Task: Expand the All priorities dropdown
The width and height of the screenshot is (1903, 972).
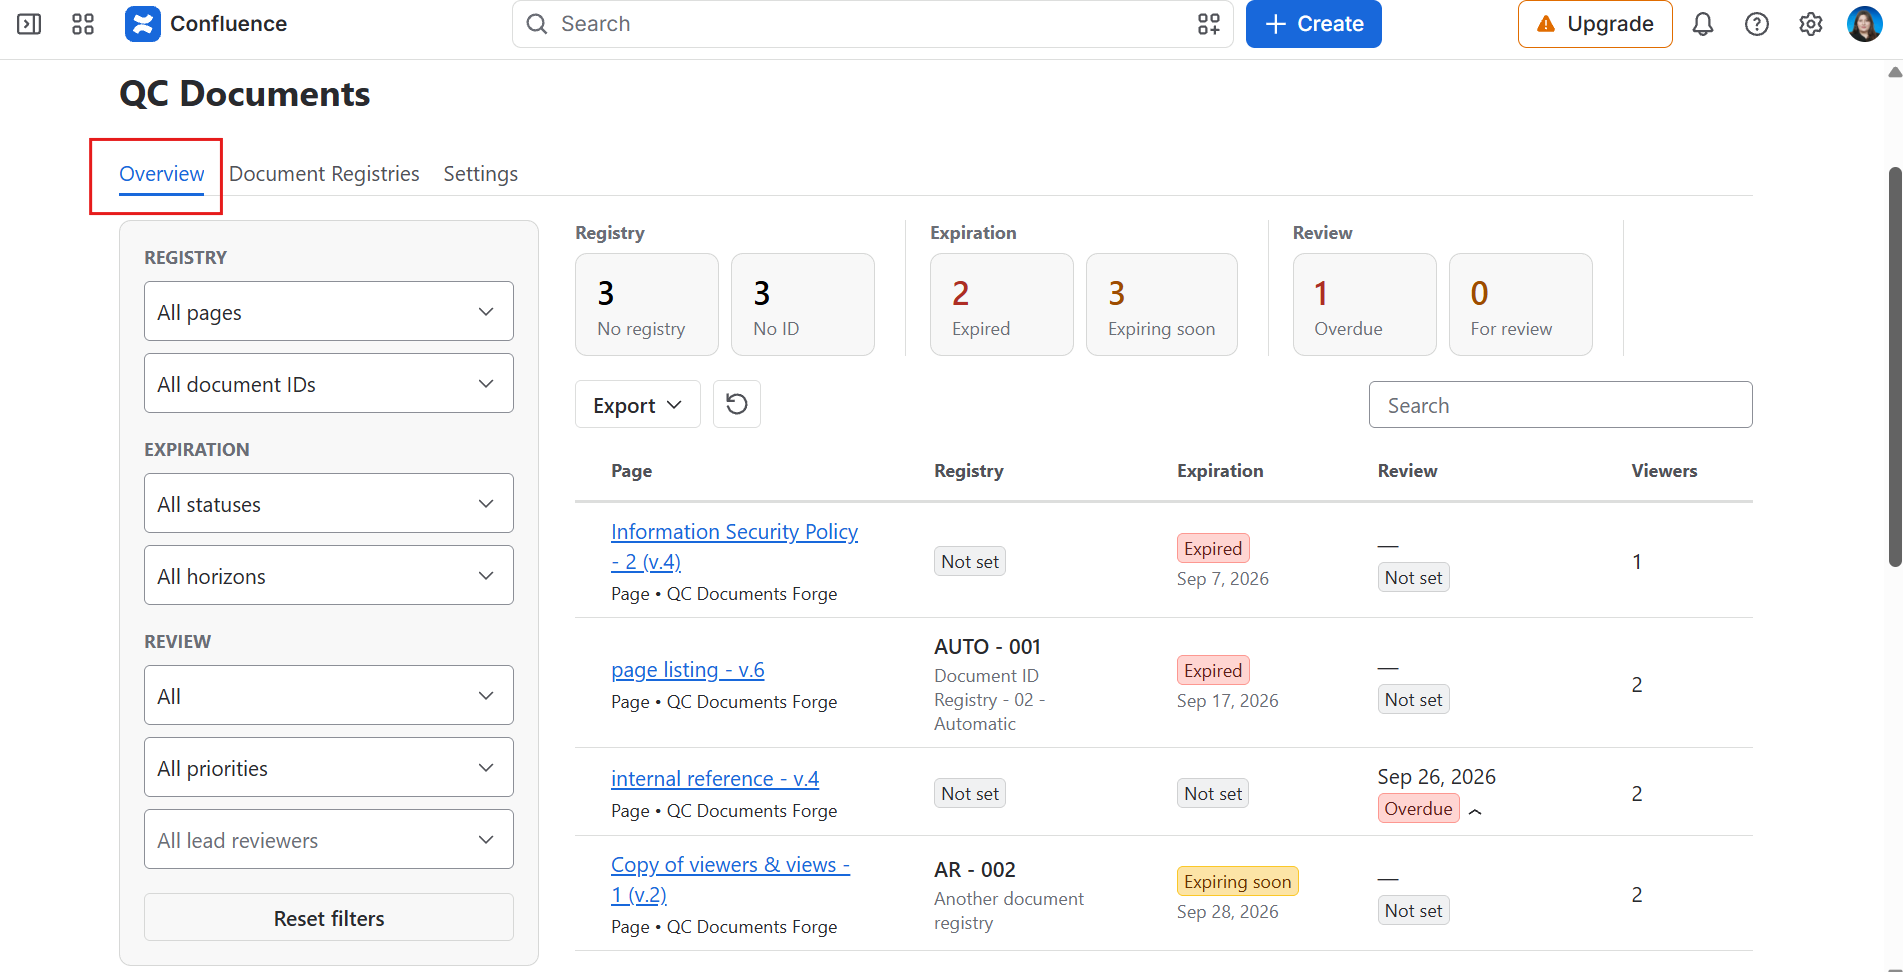Action: 329,767
